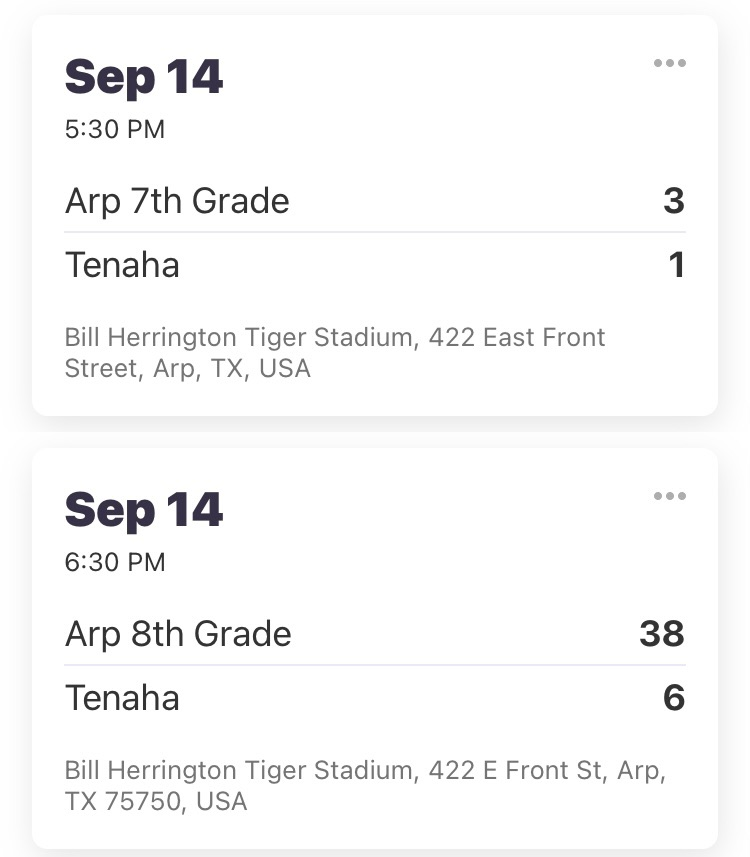Image resolution: width=750 pixels, height=857 pixels.
Task: Open the Arp 8th Grade team
Action: pyautogui.click(x=178, y=634)
